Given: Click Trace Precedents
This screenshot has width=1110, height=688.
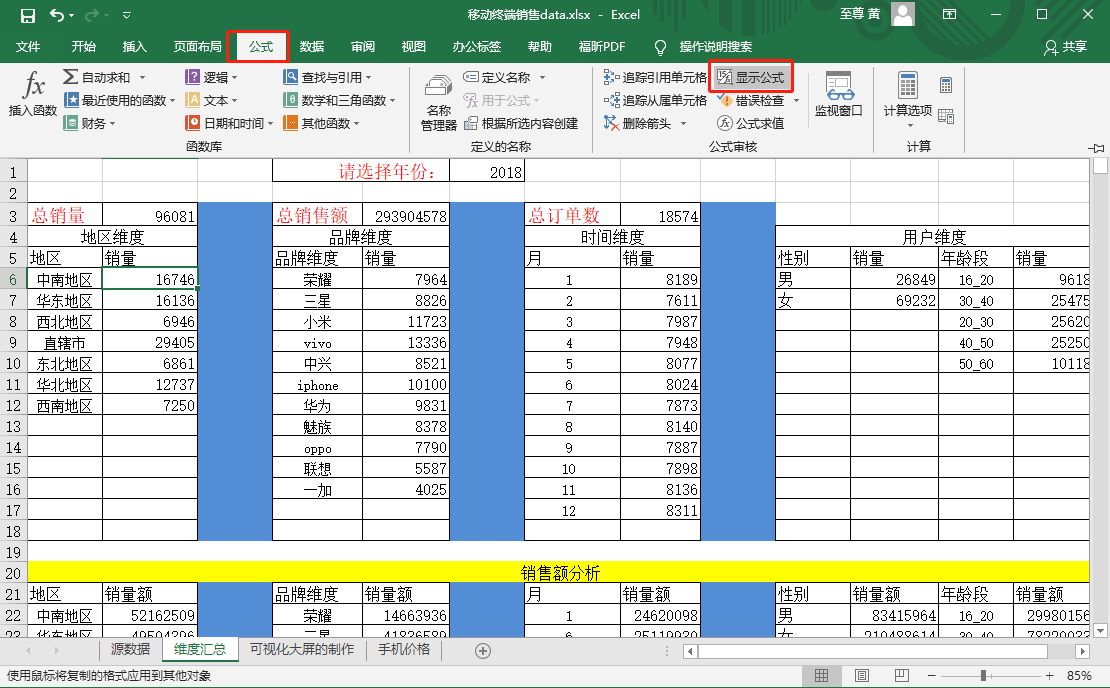Looking at the screenshot, I should (x=655, y=77).
